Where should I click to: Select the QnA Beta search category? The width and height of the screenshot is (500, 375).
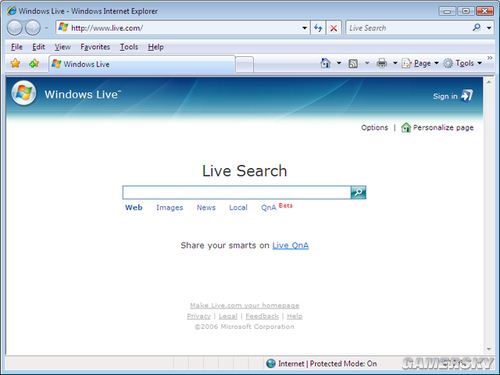pyautogui.click(x=277, y=207)
